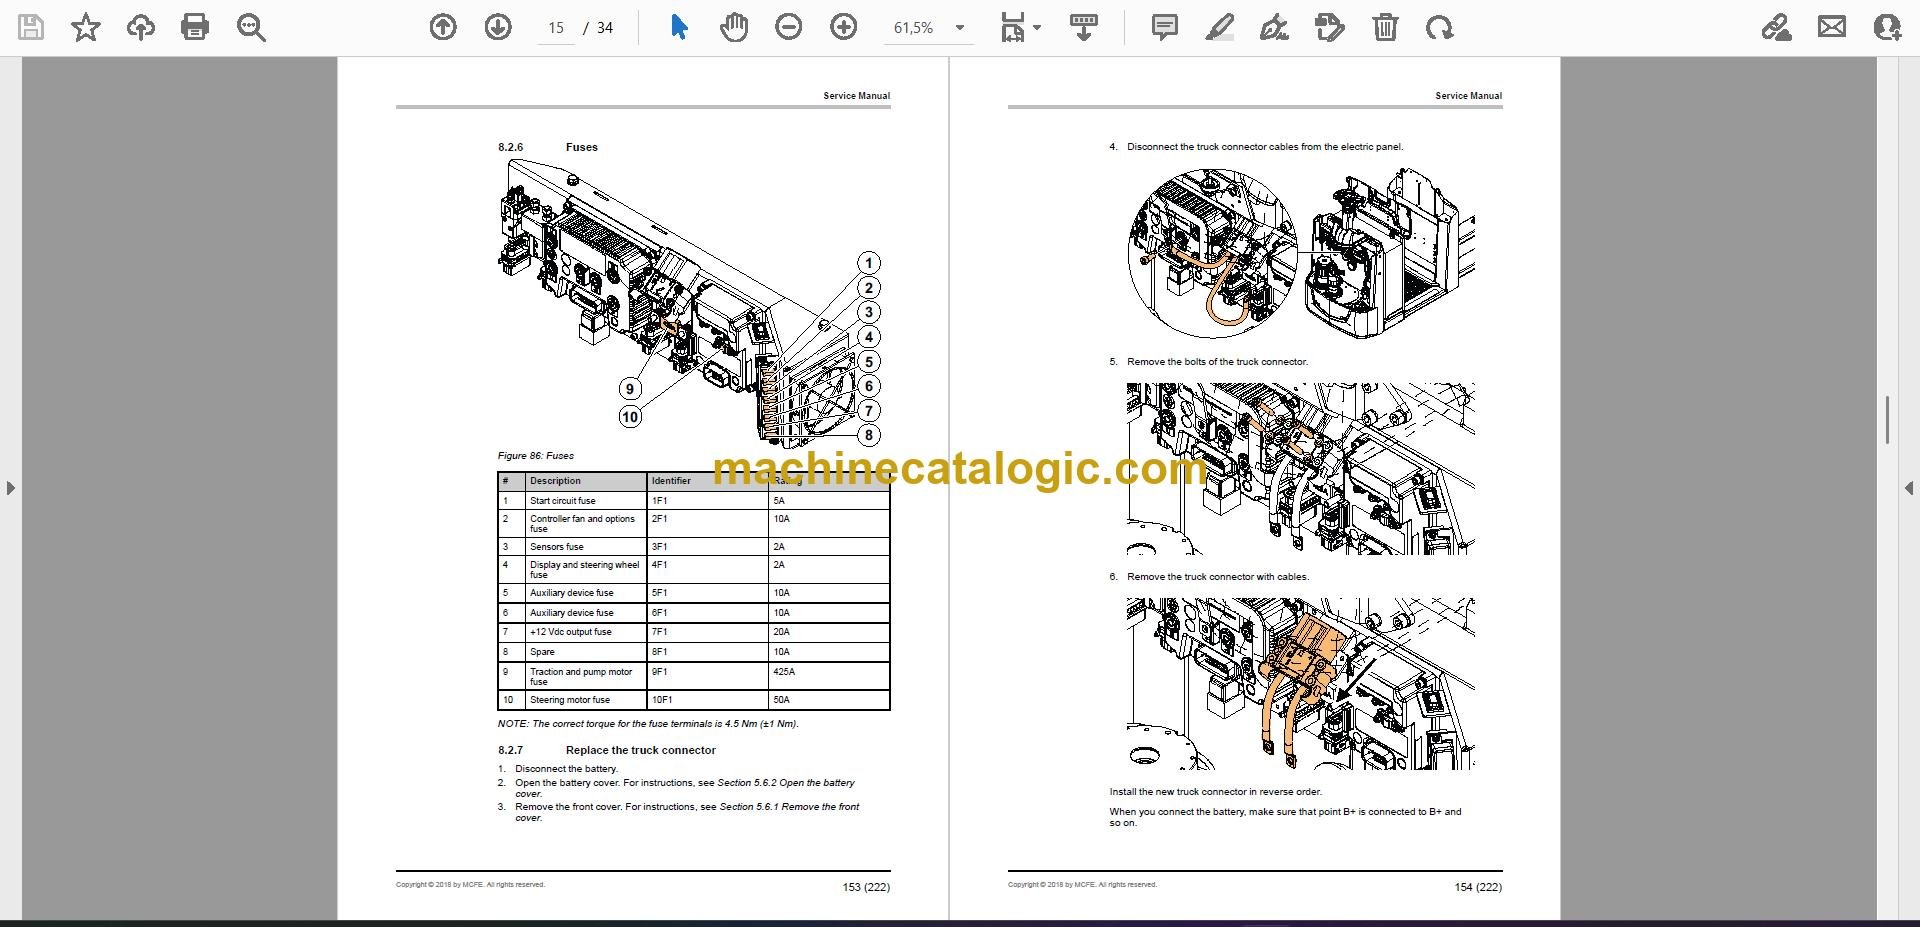1920x927 pixels.
Task: Click the Save file icon
Action: point(31,27)
